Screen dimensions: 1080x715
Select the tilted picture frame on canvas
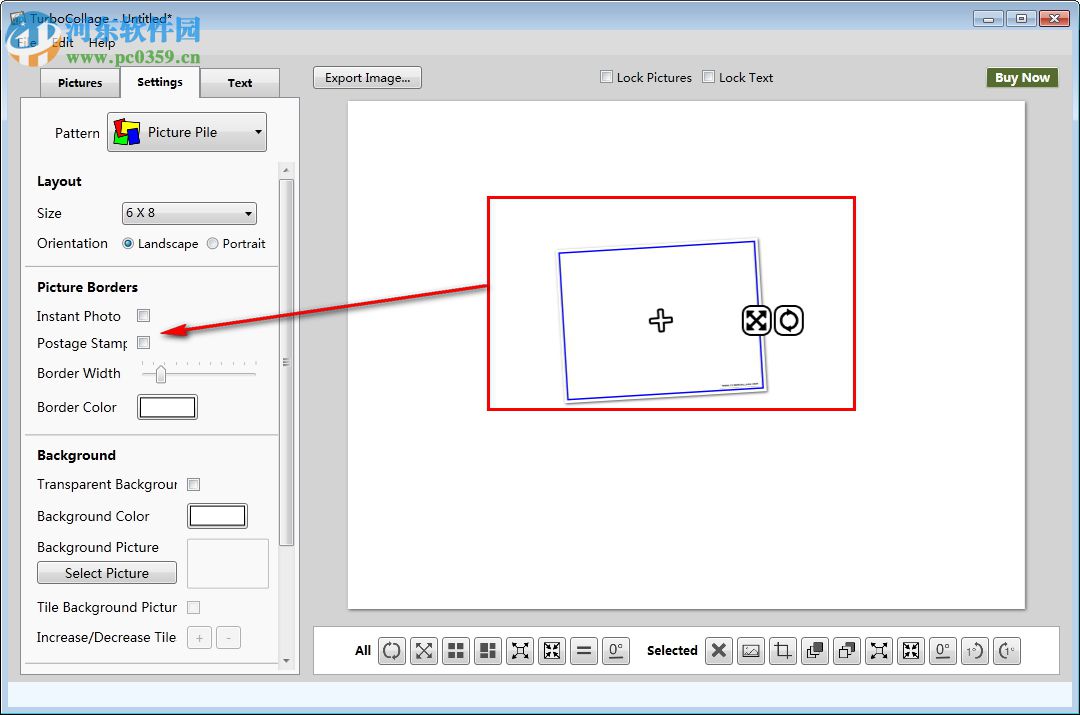tap(661, 320)
